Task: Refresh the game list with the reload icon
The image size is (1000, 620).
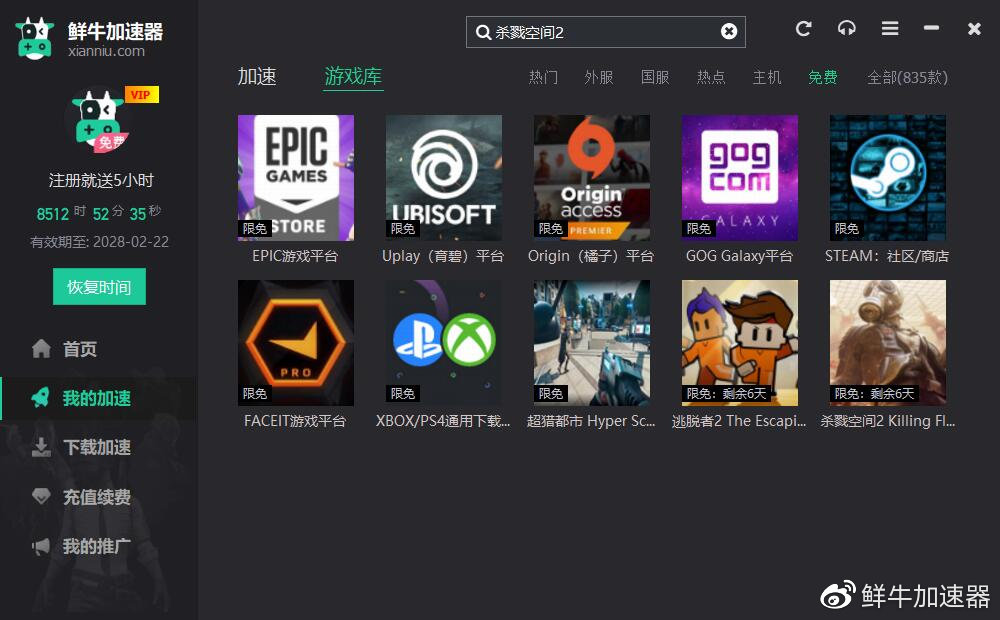Action: (x=803, y=29)
